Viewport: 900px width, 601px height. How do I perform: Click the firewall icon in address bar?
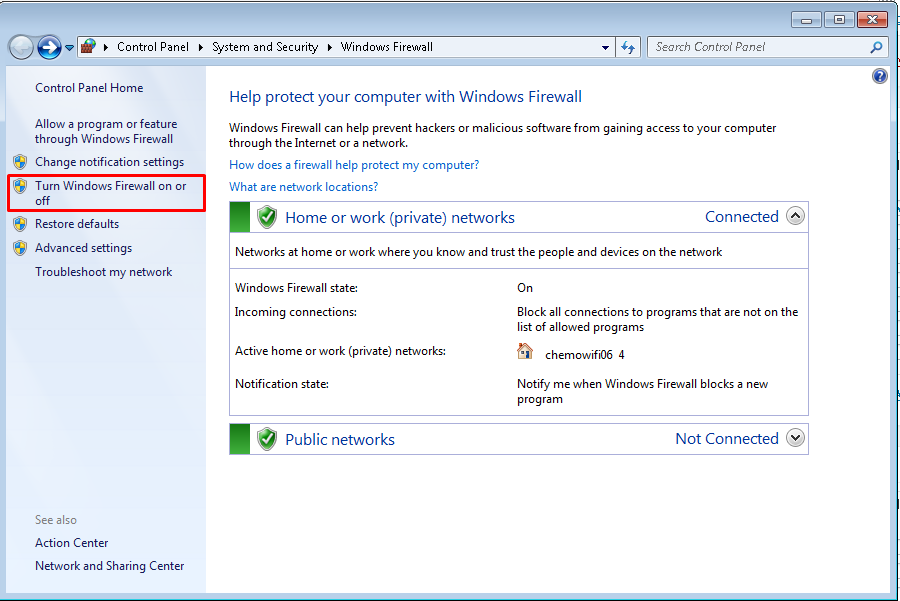(89, 47)
